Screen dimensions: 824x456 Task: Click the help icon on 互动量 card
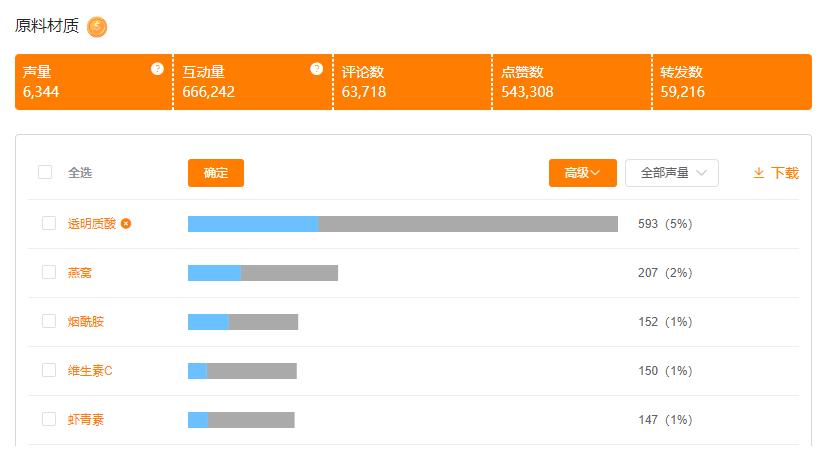pyautogui.click(x=317, y=69)
